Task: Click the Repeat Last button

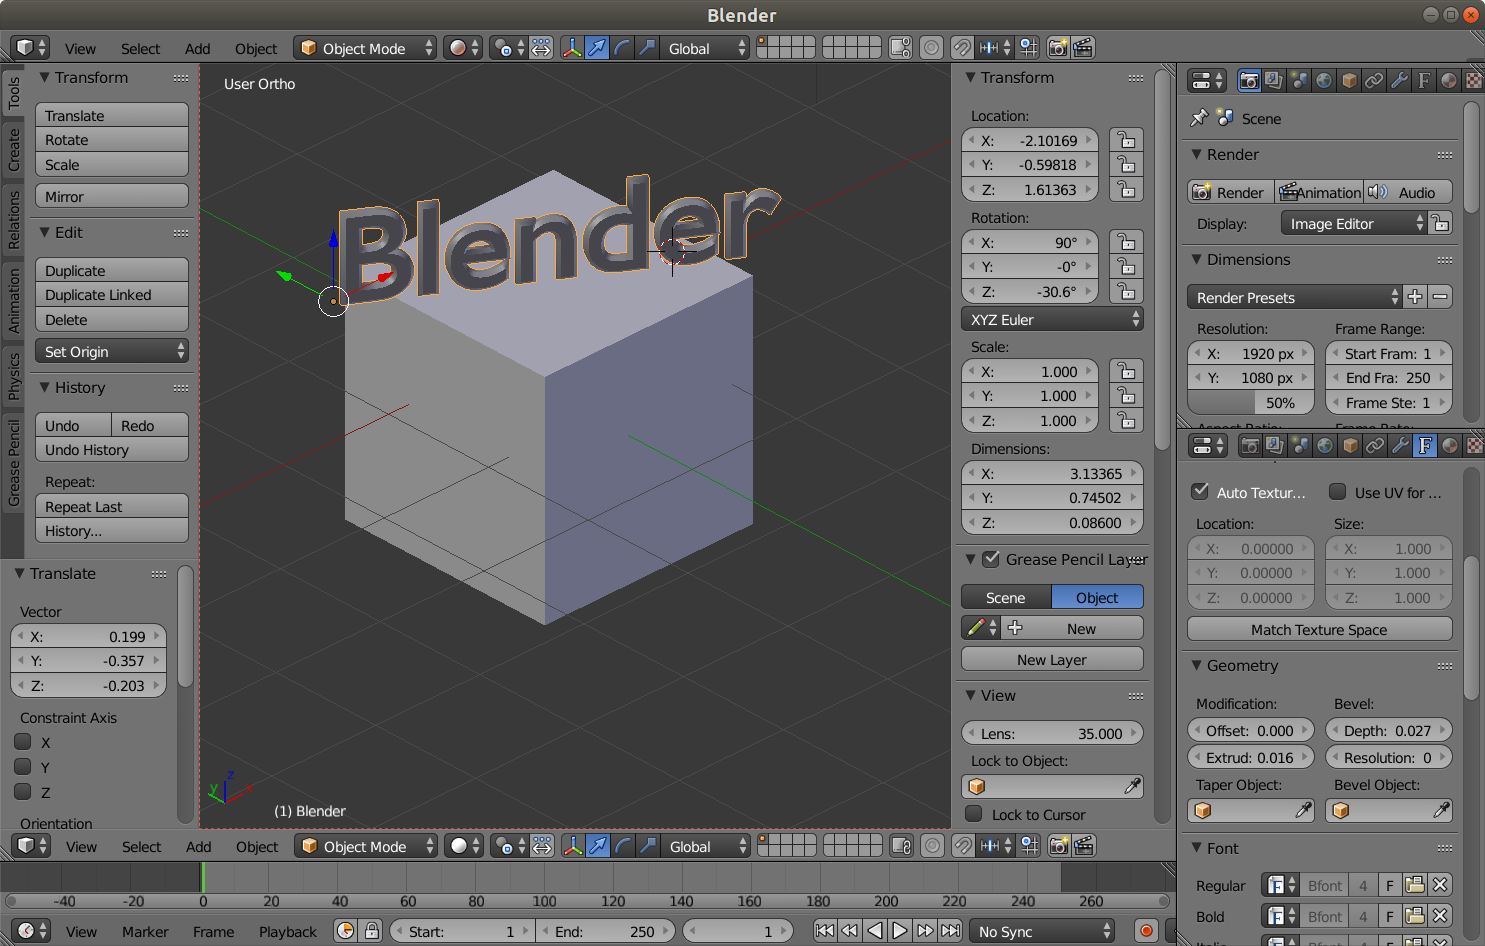Action: pos(112,507)
